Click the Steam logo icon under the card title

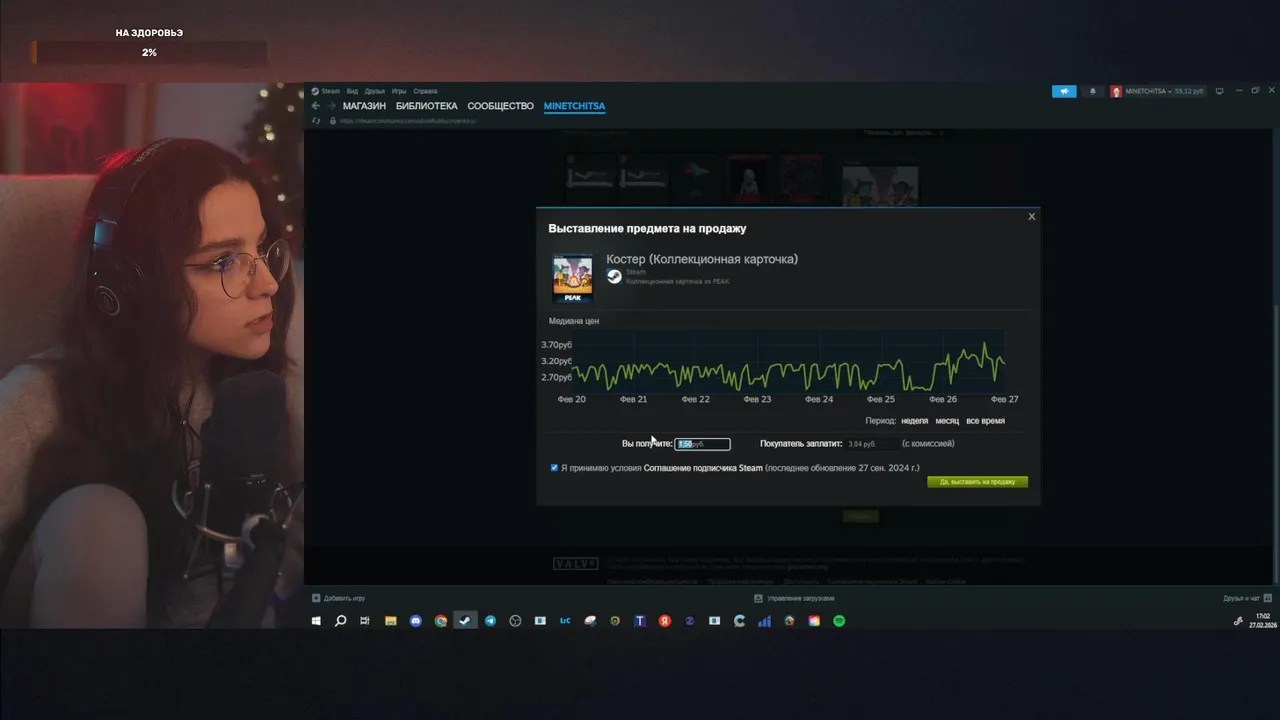coord(614,277)
